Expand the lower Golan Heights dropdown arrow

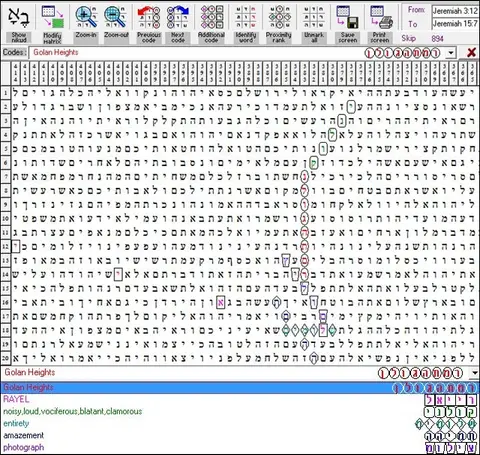[x=475, y=373]
